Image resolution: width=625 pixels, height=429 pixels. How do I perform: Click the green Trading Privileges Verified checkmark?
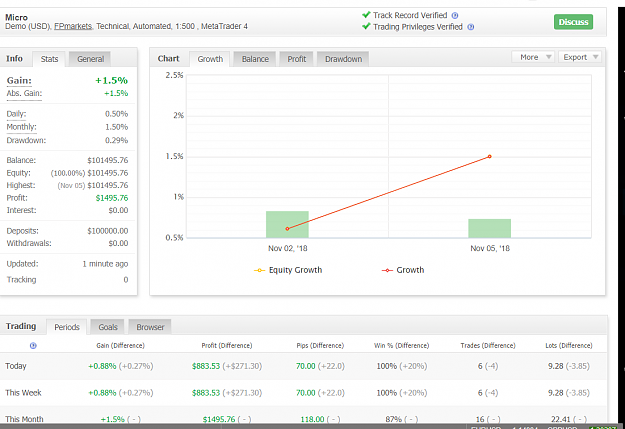click(366, 26)
